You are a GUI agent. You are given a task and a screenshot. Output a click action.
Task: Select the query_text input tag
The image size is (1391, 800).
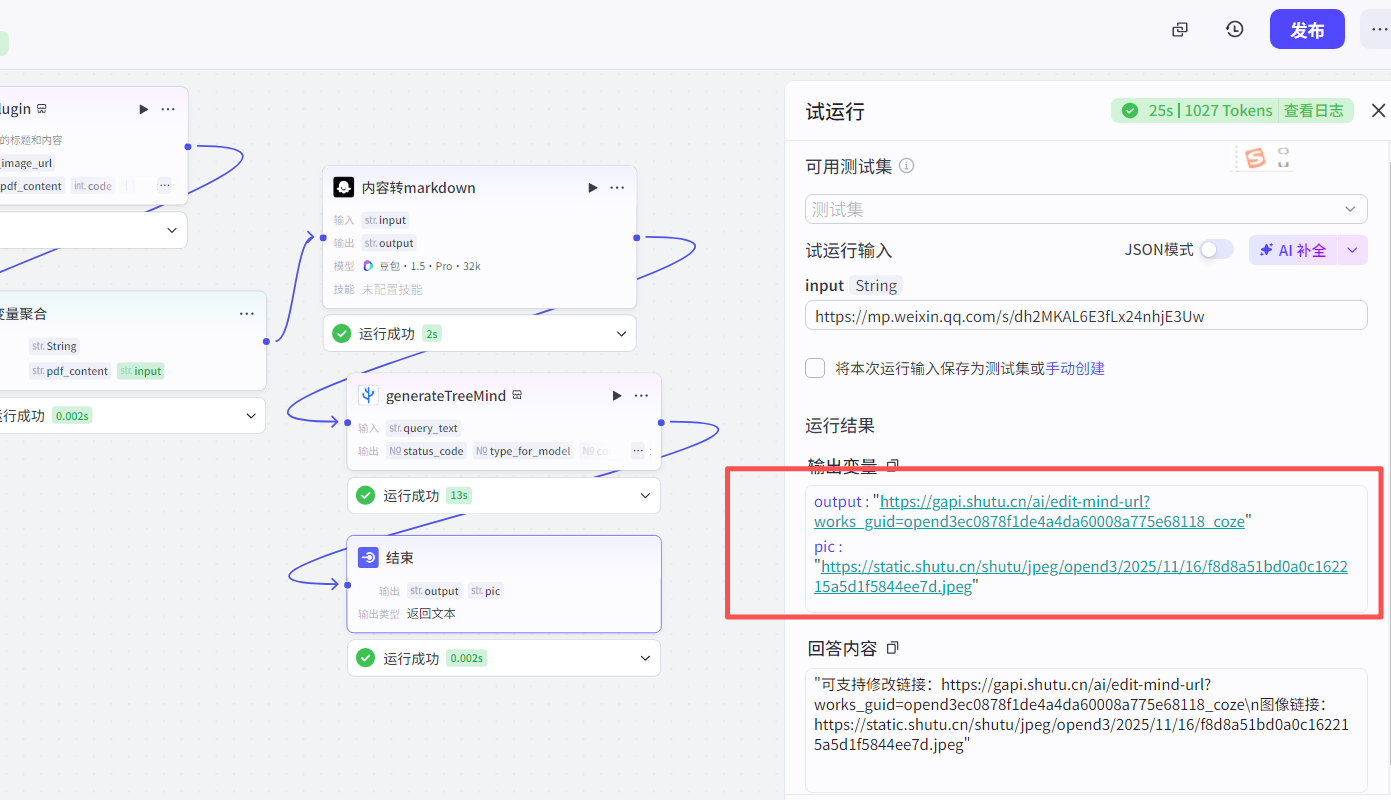tap(423, 428)
